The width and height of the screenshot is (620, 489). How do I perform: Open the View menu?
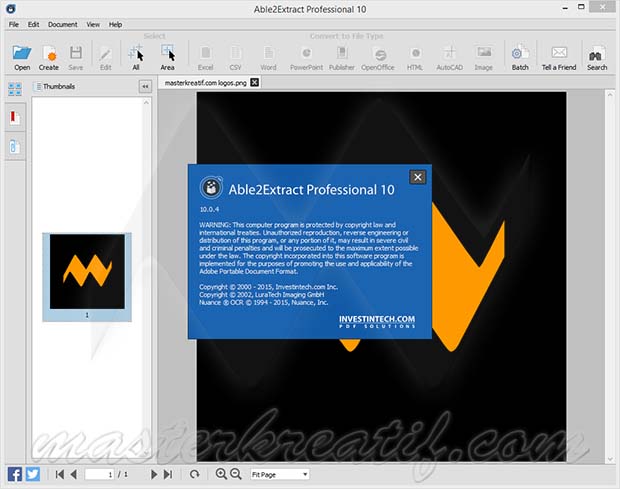93,25
